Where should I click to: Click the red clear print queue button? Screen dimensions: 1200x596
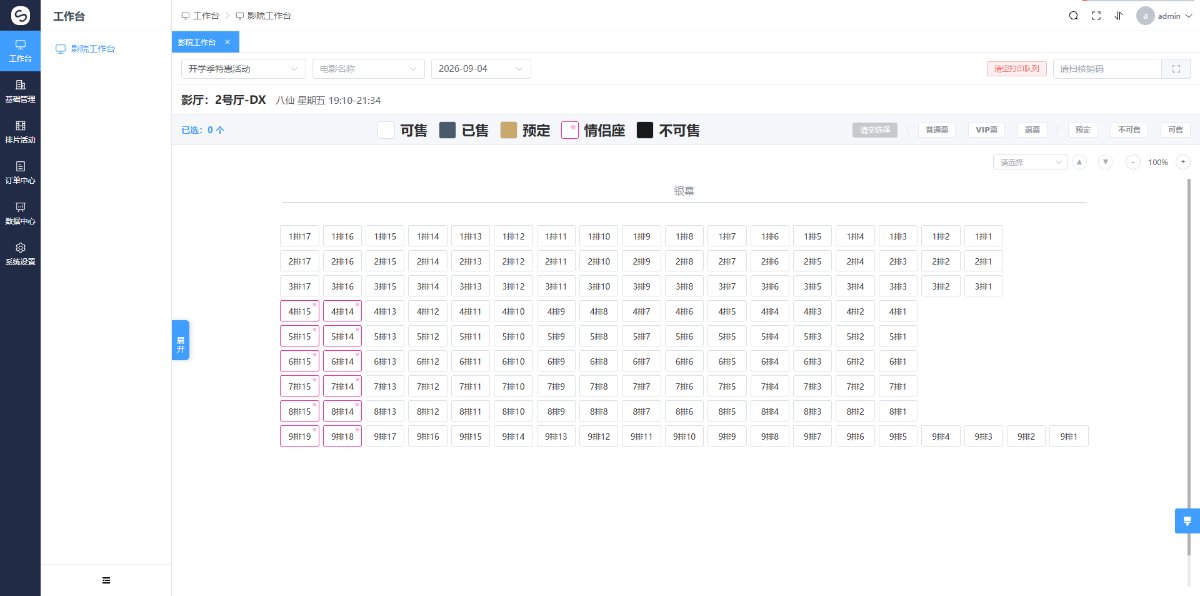[x=1016, y=69]
